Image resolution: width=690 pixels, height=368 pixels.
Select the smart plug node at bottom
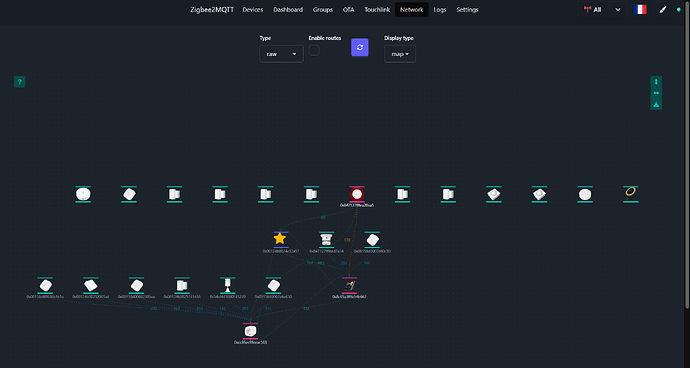click(250, 331)
